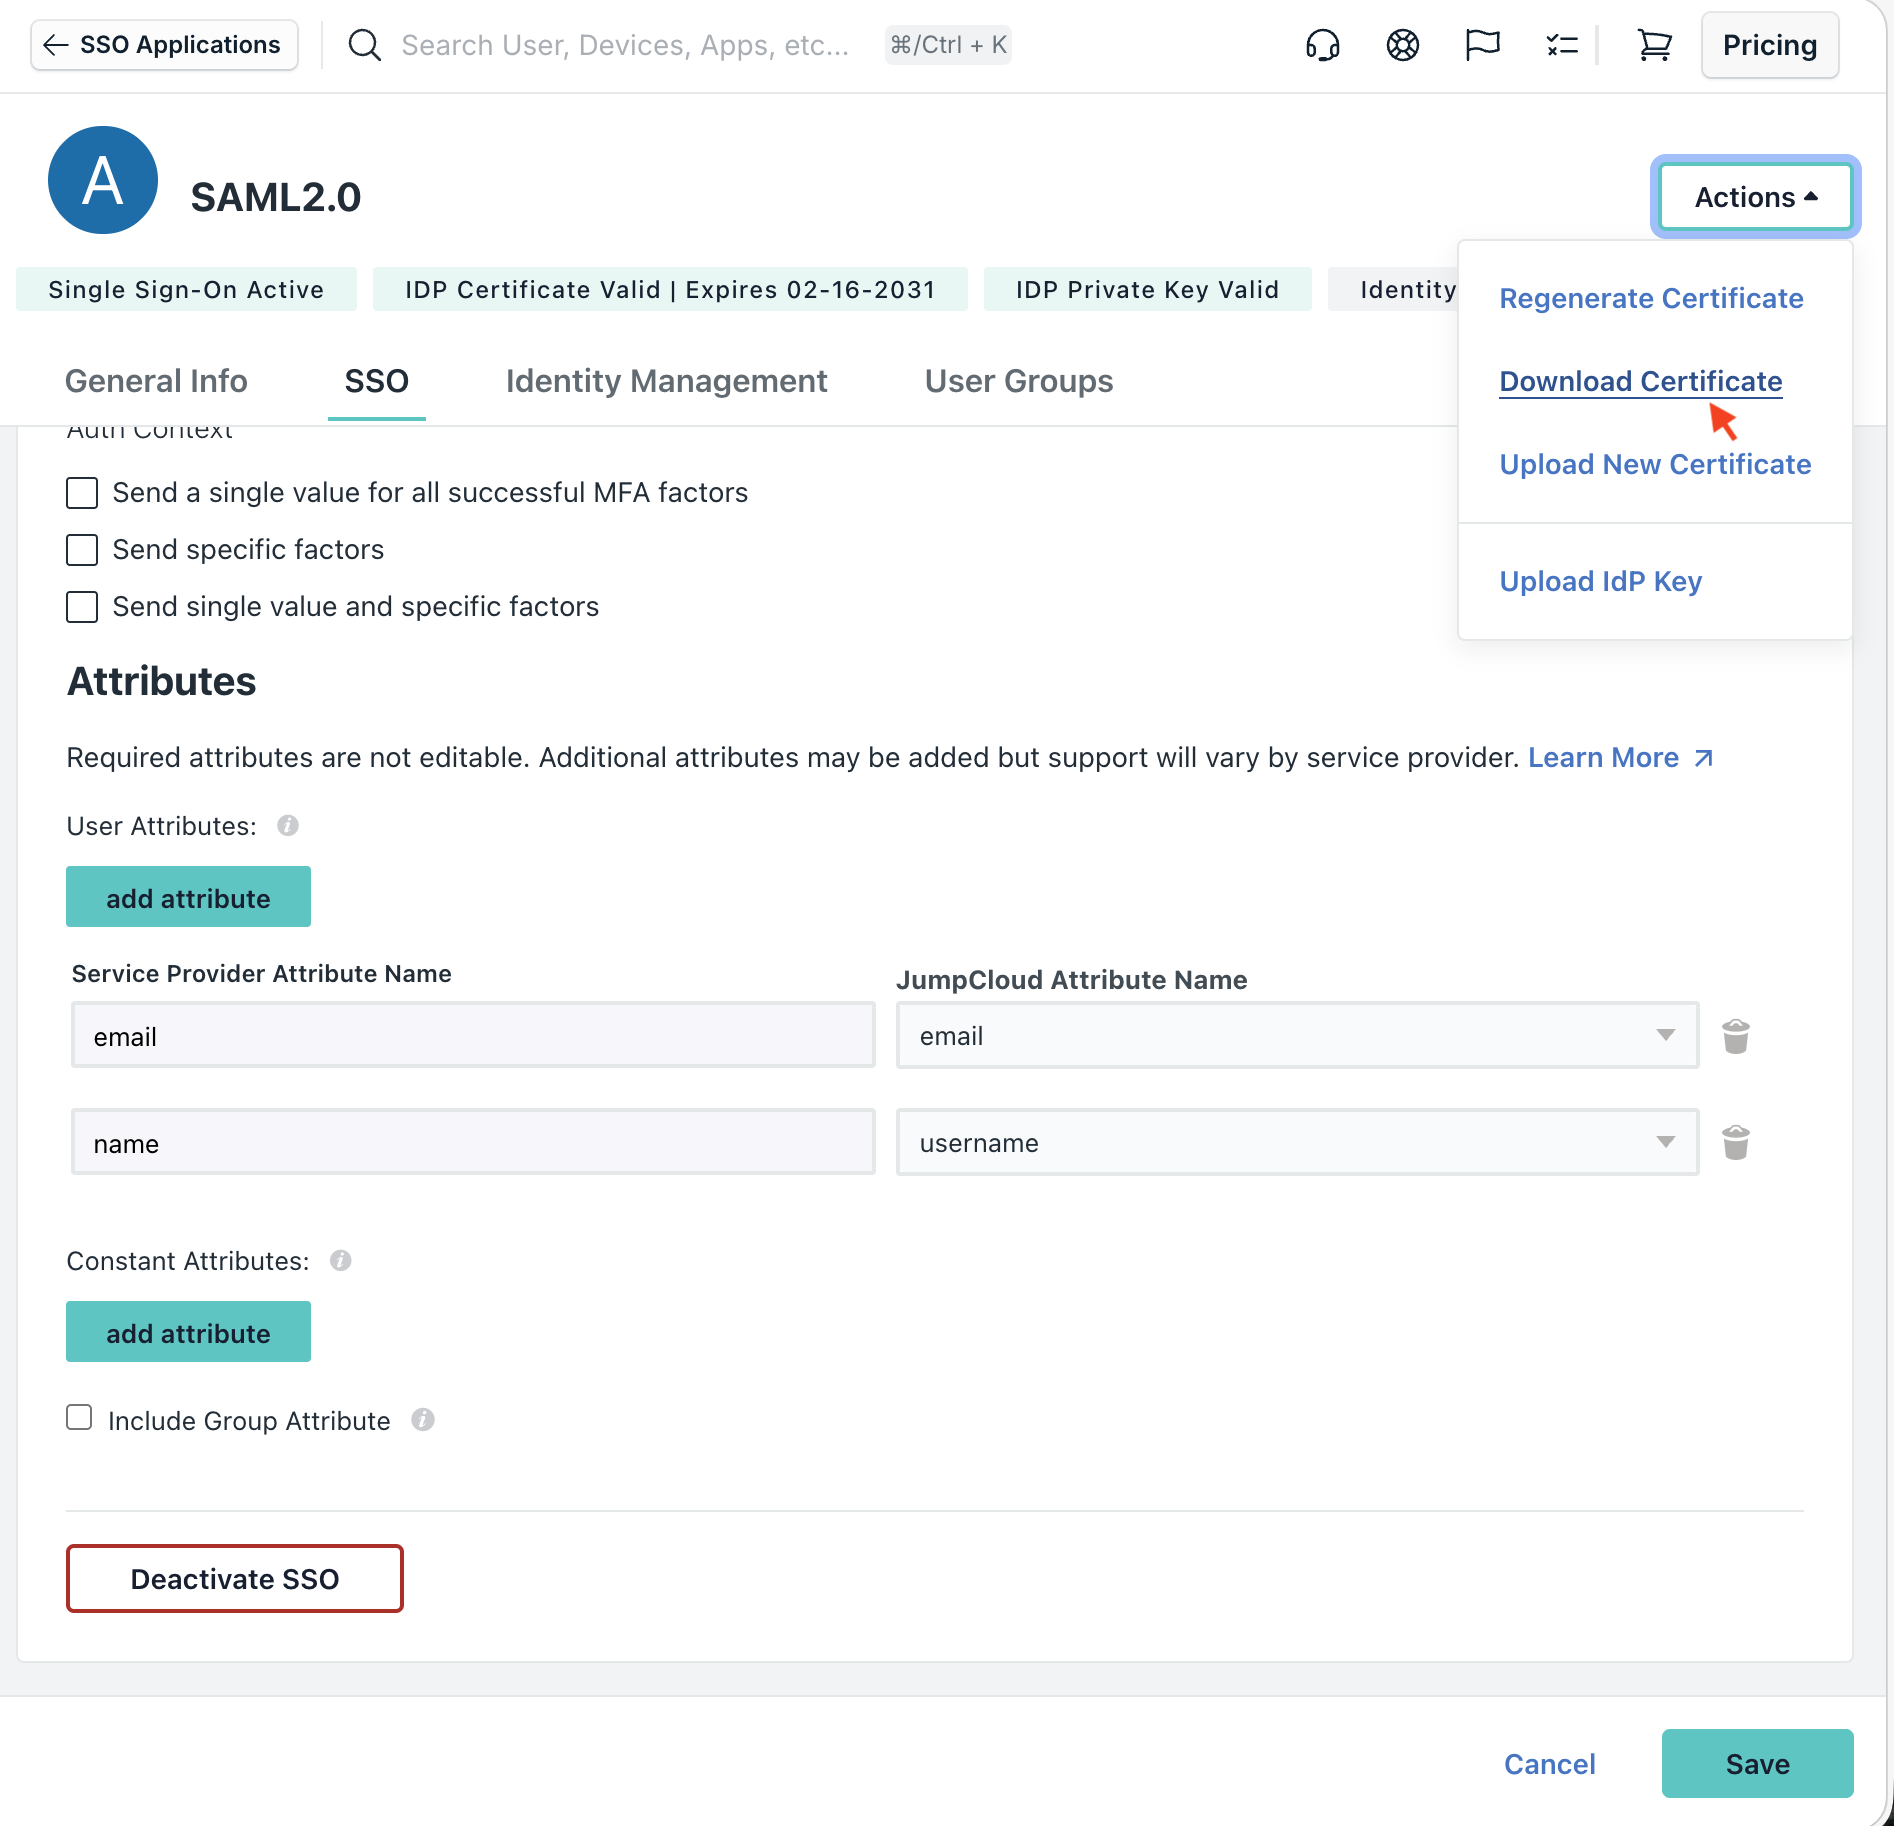Image resolution: width=1894 pixels, height=1826 pixels.
Task: Open the support headset icon
Action: click(1322, 45)
